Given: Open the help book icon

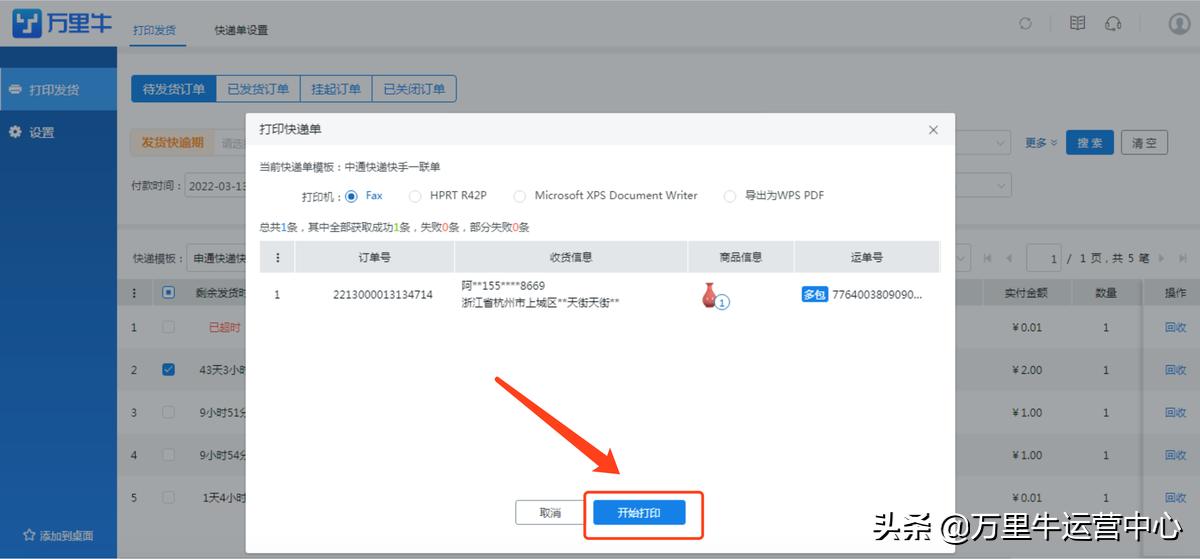Looking at the screenshot, I should pos(1077,23).
